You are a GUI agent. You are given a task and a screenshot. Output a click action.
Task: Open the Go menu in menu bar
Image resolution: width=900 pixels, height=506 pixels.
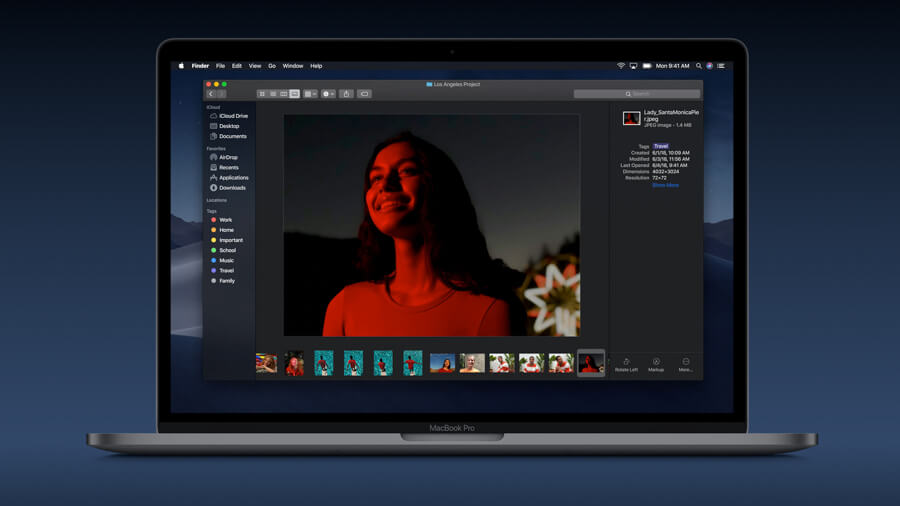pos(272,66)
